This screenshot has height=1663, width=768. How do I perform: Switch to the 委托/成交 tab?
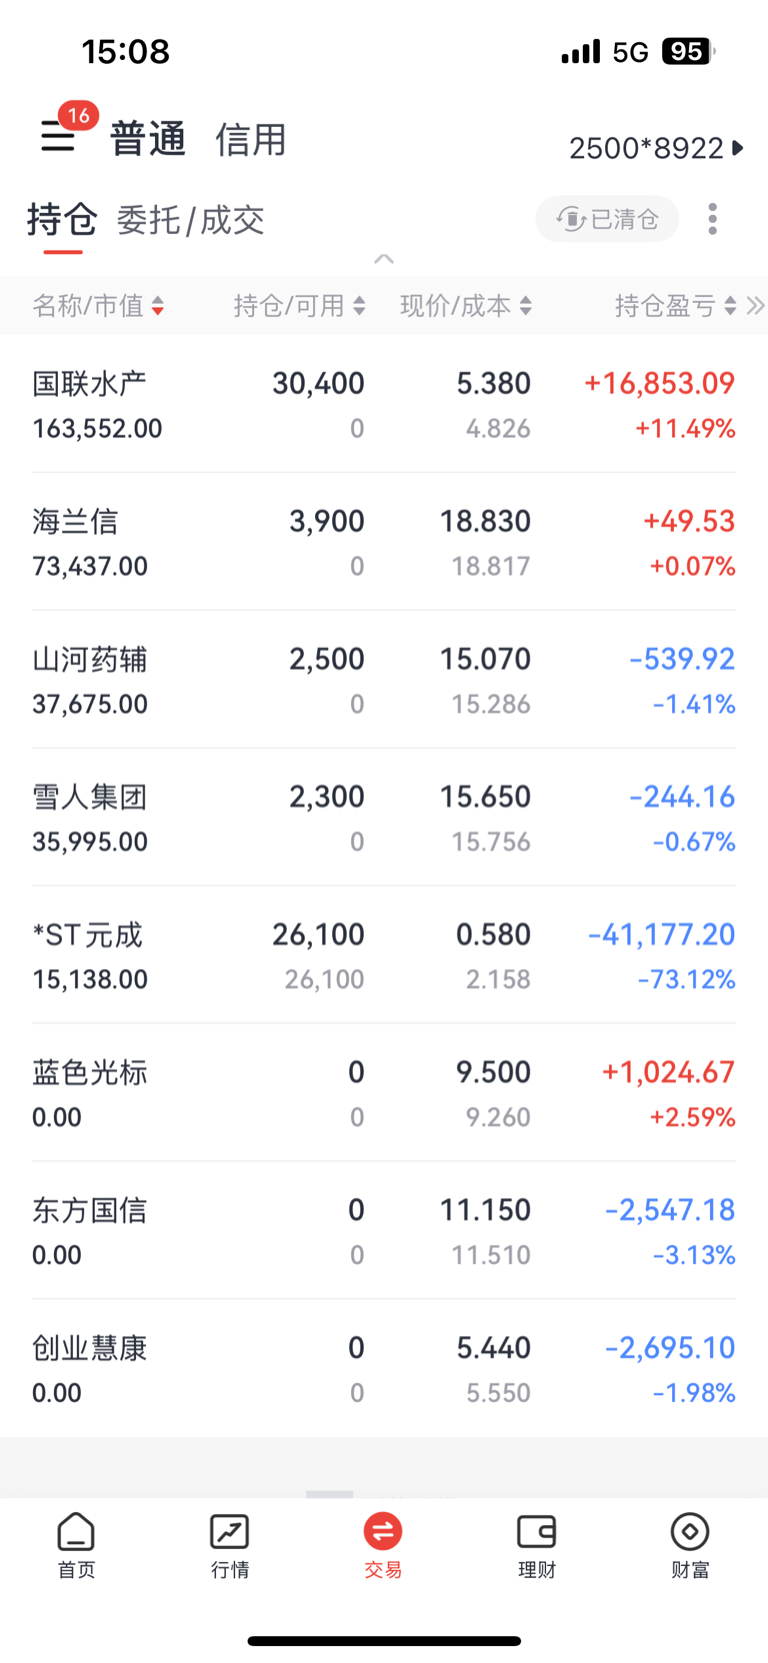190,220
